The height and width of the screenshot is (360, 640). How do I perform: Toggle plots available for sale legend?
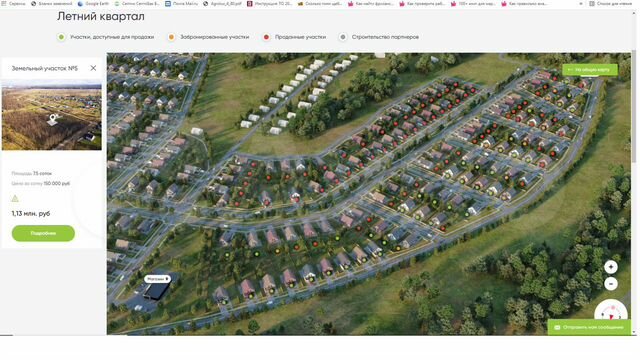pyautogui.click(x=106, y=37)
